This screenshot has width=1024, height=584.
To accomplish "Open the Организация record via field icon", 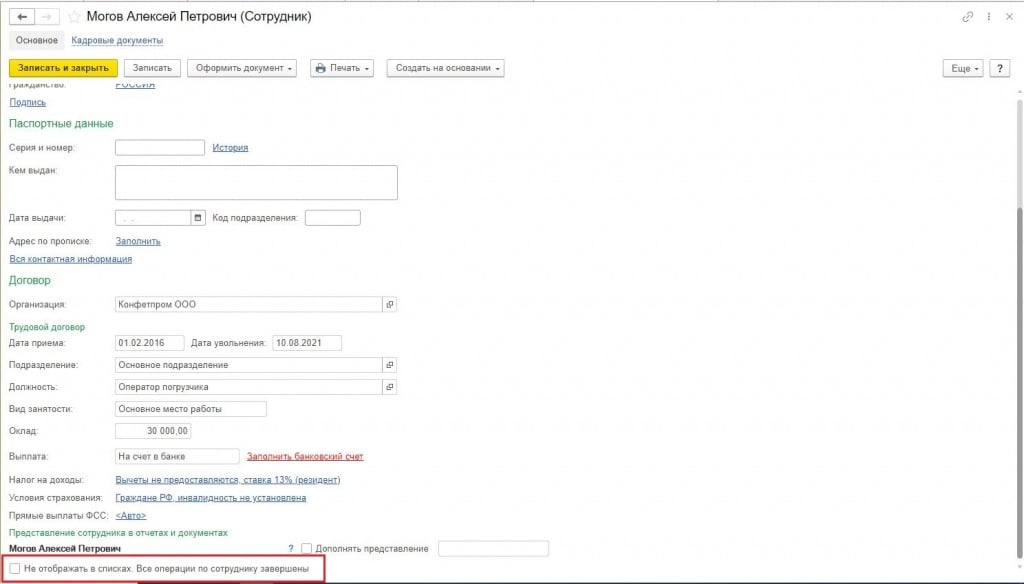I will click(x=390, y=304).
